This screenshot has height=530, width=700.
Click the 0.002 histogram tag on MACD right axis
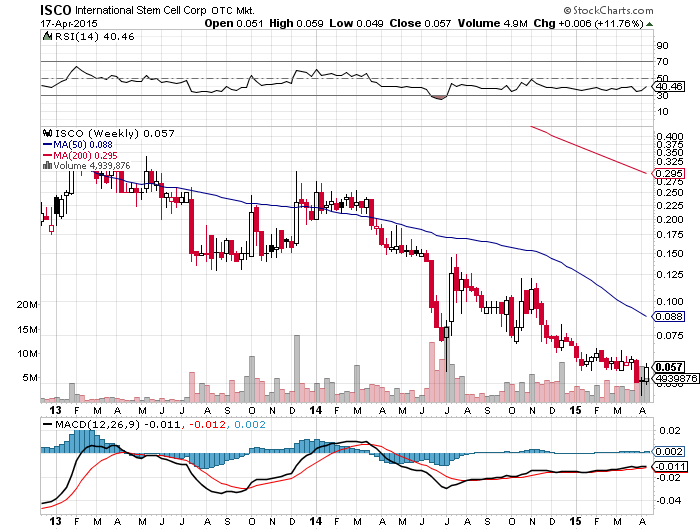pyautogui.click(x=669, y=451)
